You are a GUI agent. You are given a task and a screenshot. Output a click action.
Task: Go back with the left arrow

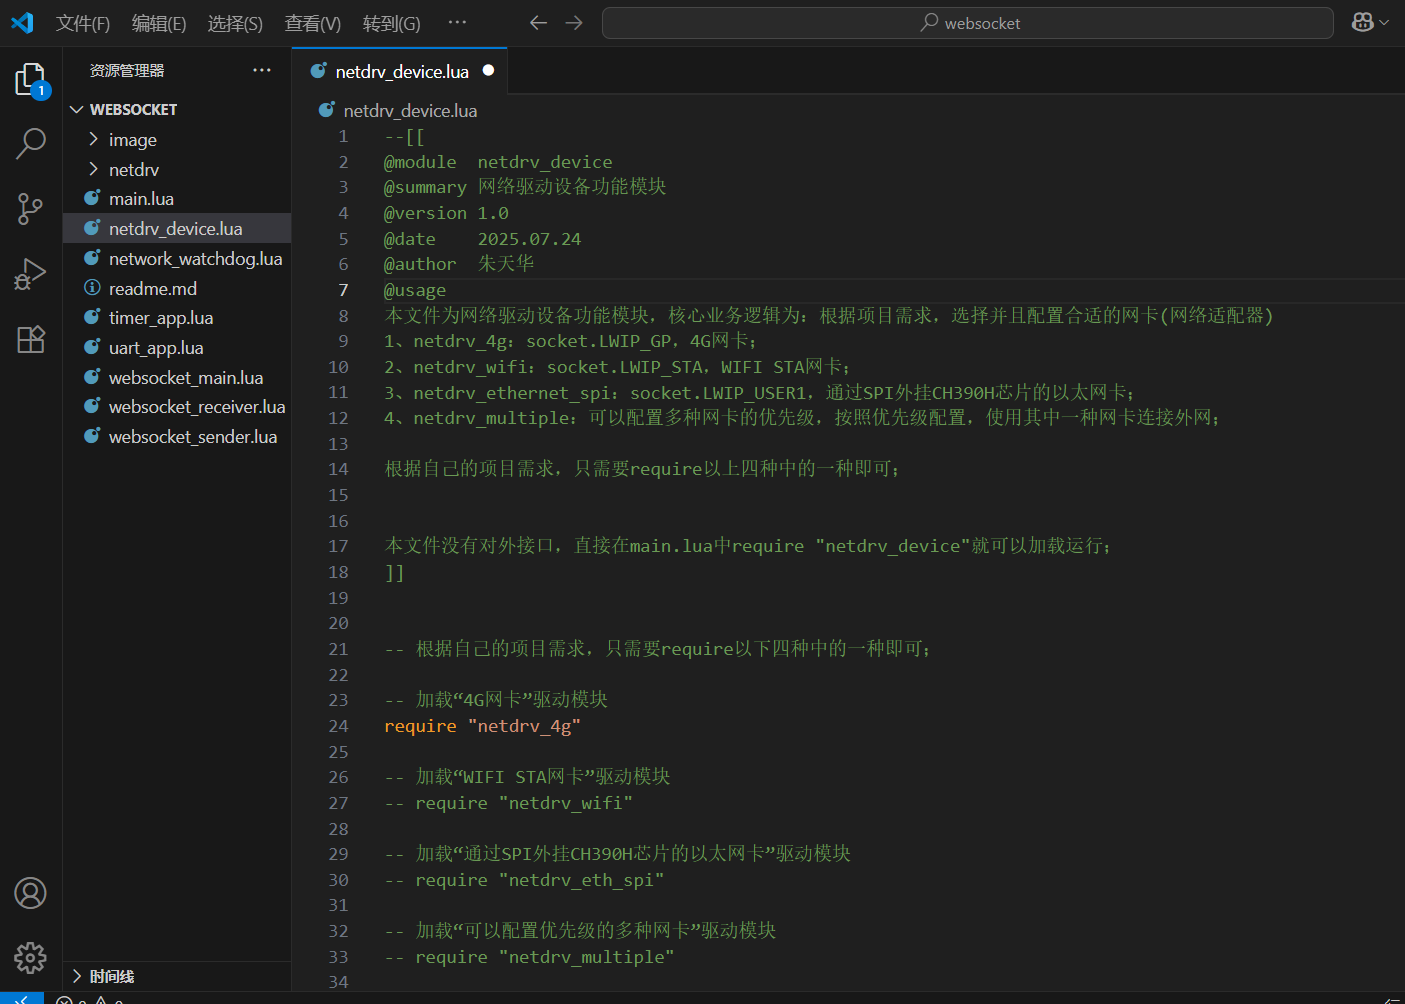coord(538,23)
